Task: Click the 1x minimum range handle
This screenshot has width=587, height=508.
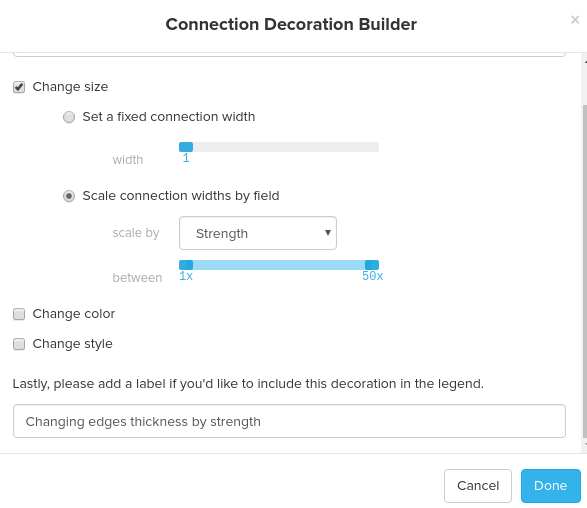Action: point(186,265)
